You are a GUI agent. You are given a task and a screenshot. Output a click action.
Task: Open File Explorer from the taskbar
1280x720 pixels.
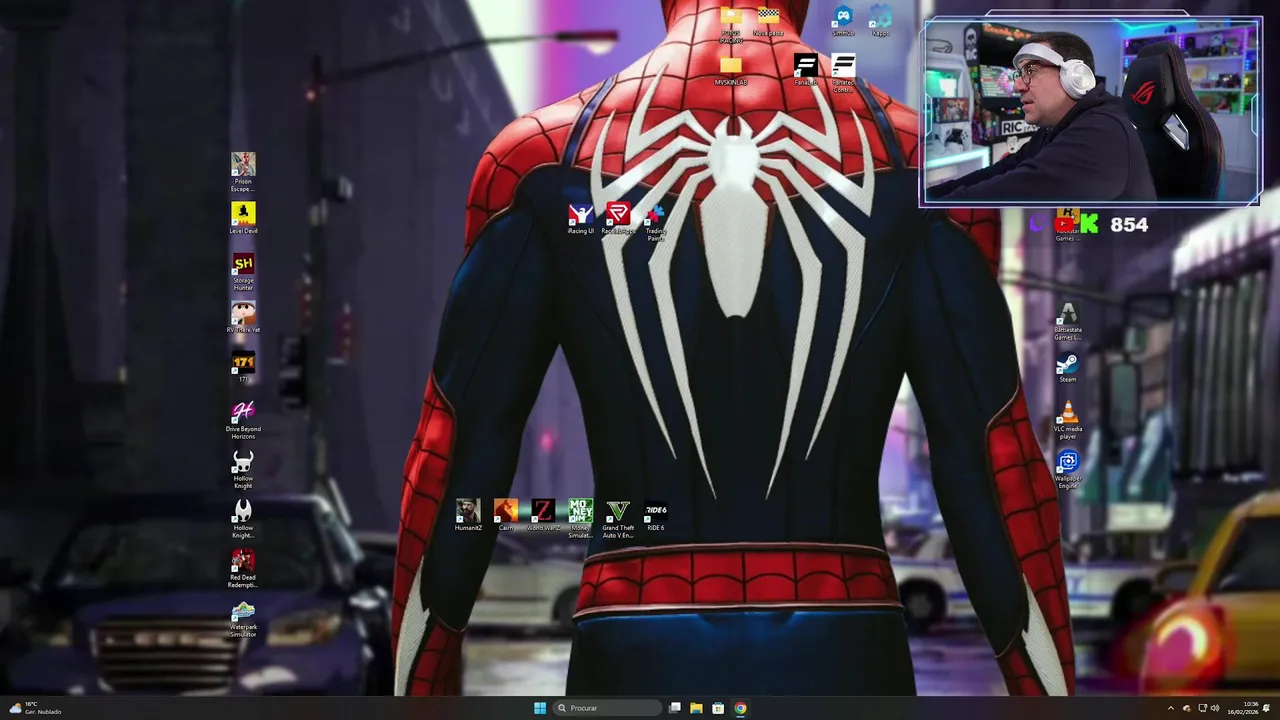(x=696, y=708)
